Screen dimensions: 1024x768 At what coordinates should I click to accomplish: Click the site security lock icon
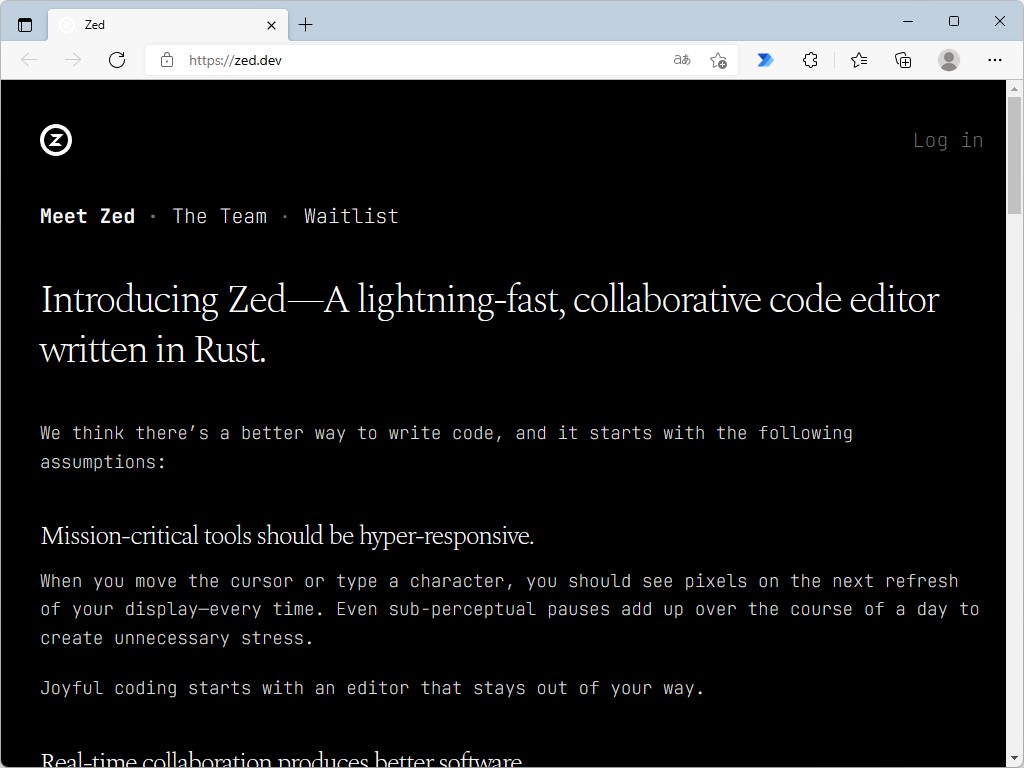(x=166, y=60)
